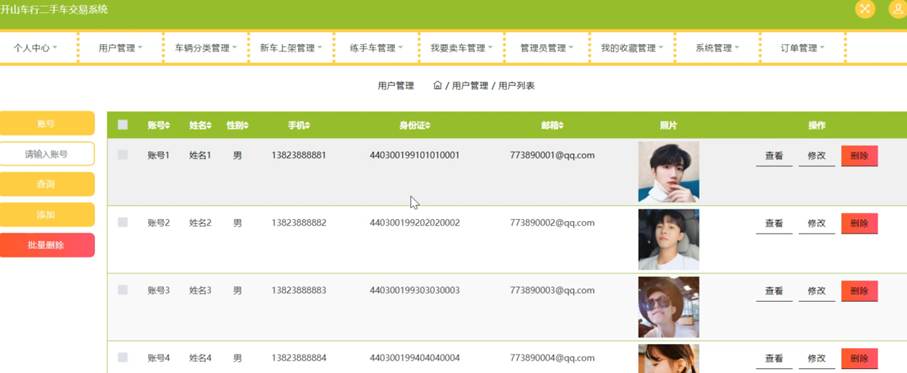The image size is (907, 373).
Task: Check the box for 账号4 row
Action: point(123,358)
